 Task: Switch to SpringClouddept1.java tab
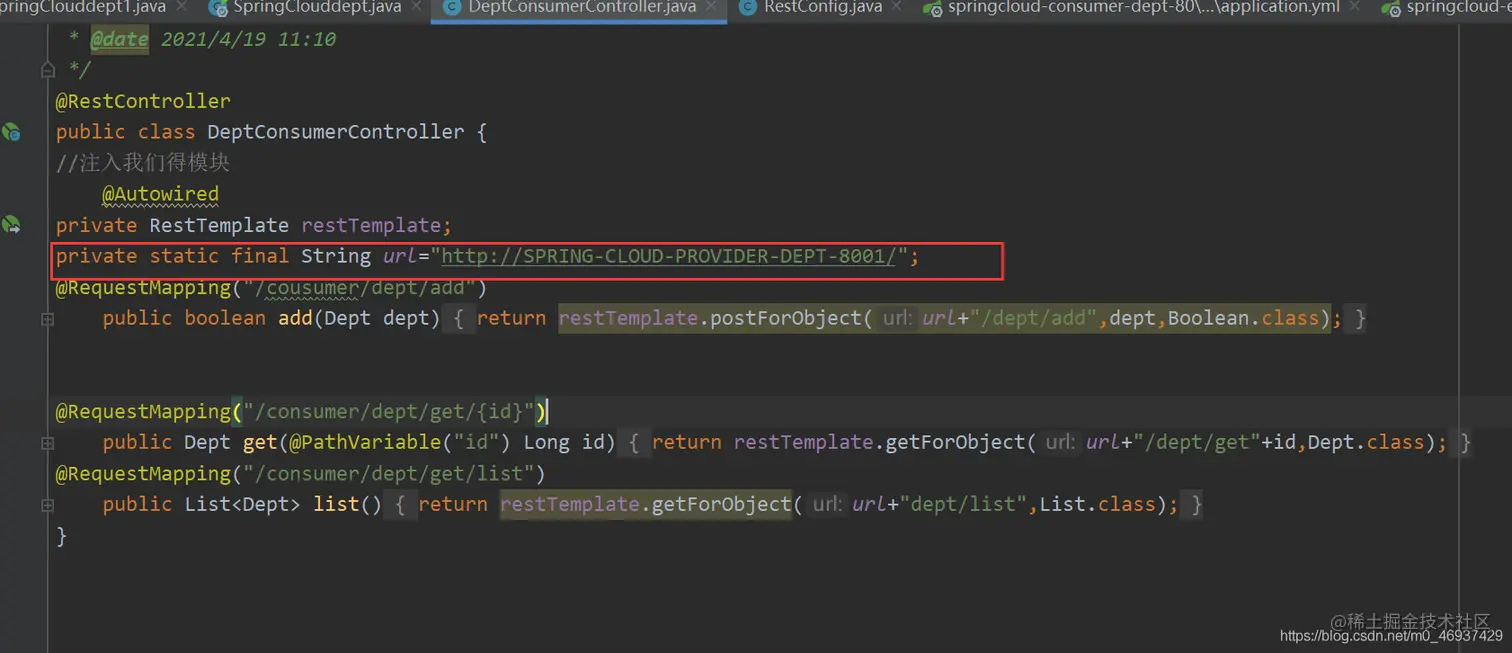[x=85, y=8]
